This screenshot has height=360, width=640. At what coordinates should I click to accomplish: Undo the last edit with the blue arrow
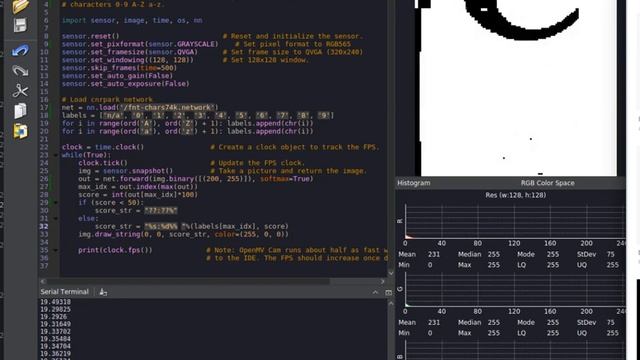(x=20, y=51)
